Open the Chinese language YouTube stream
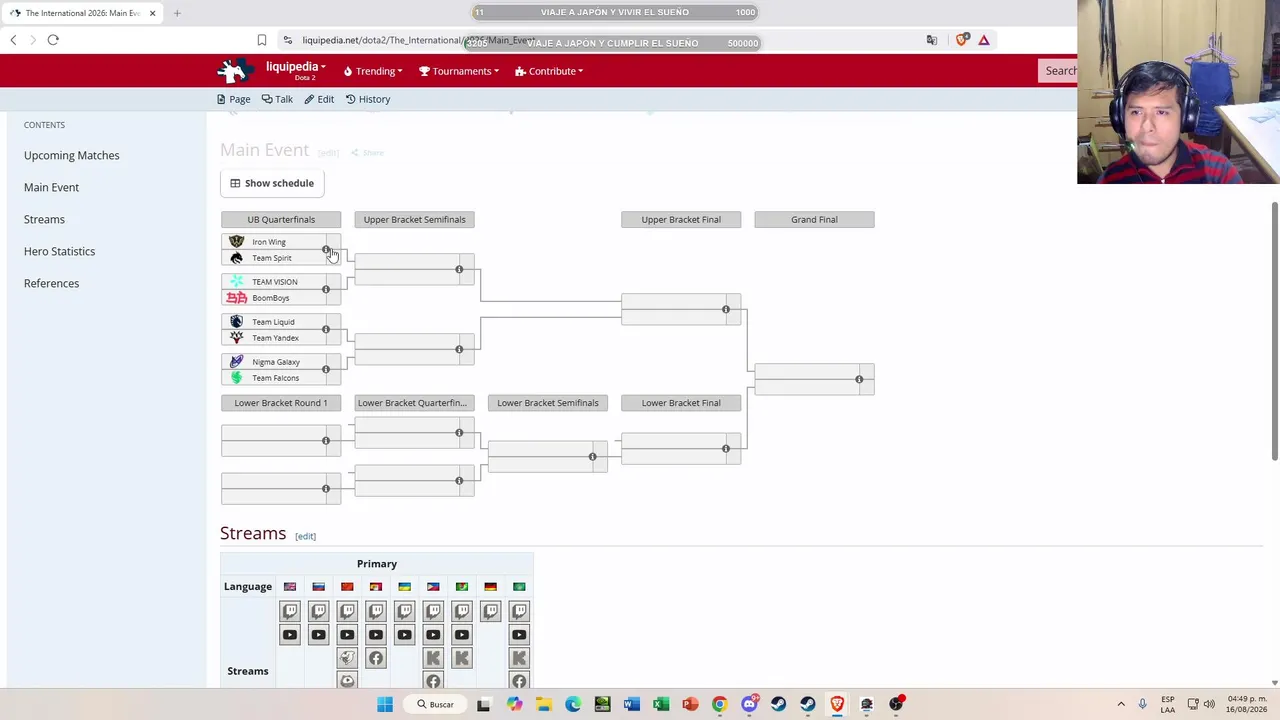Screen dimensions: 1280x720 [347, 635]
